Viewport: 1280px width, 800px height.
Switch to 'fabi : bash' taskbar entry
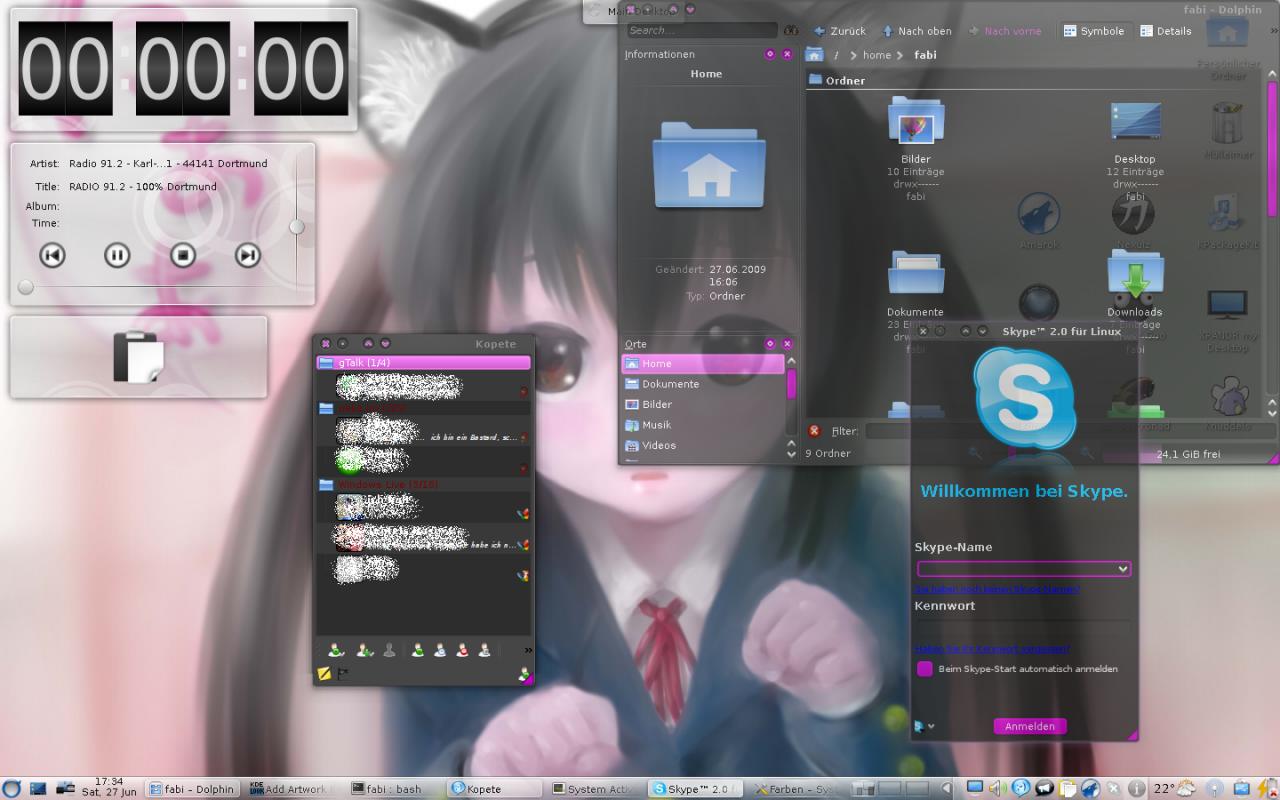point(393,789)
